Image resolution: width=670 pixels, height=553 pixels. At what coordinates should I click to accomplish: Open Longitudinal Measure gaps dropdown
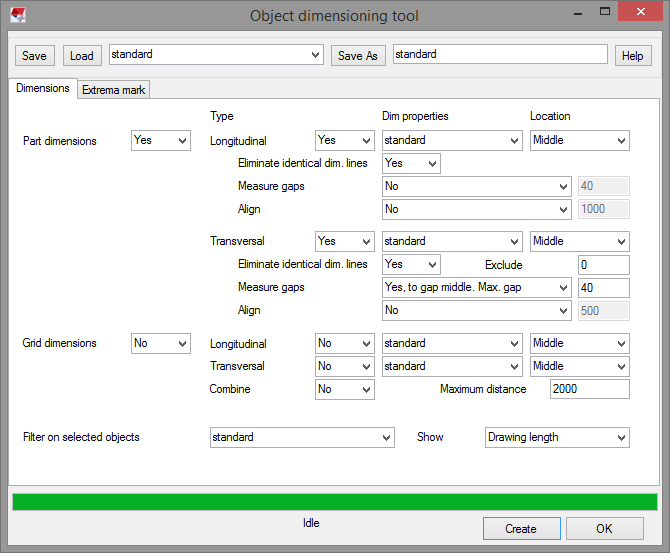point(476,187)
